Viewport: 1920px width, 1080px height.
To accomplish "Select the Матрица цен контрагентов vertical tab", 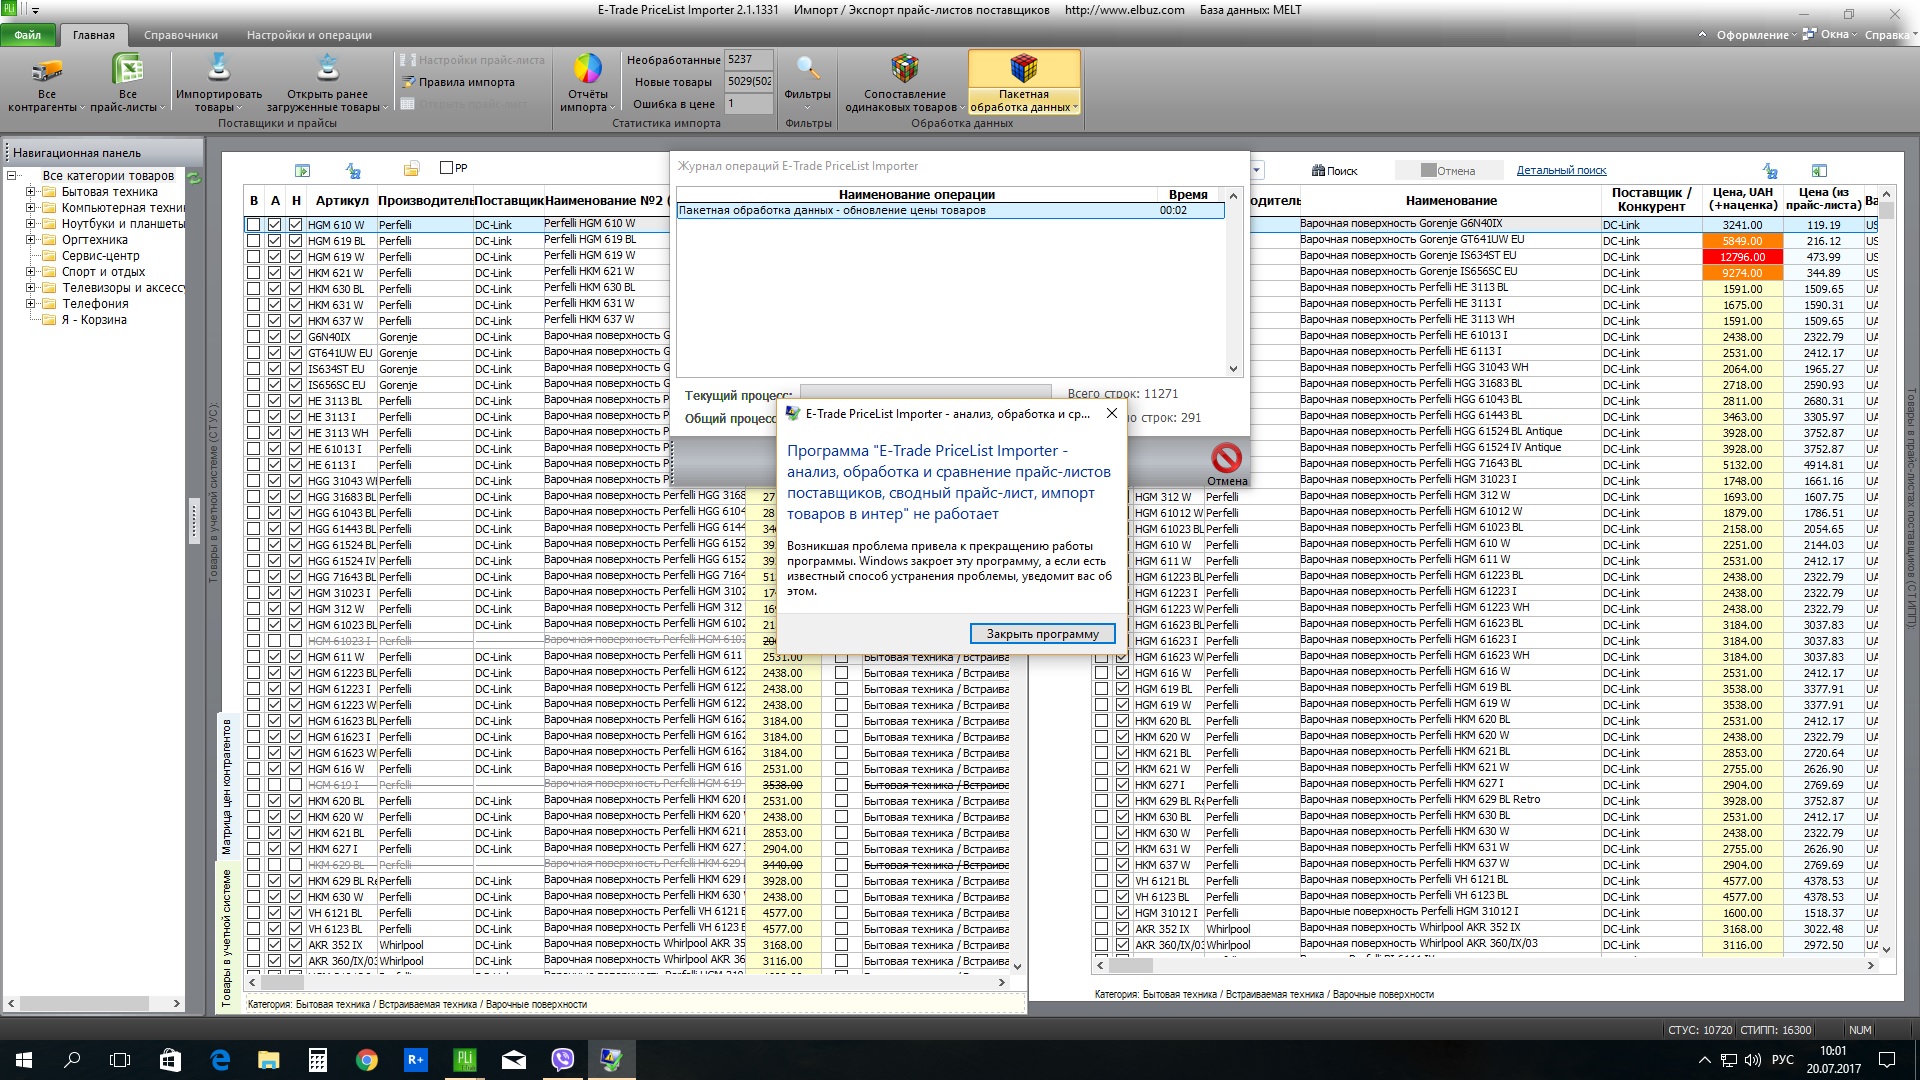I will point(227,786).
